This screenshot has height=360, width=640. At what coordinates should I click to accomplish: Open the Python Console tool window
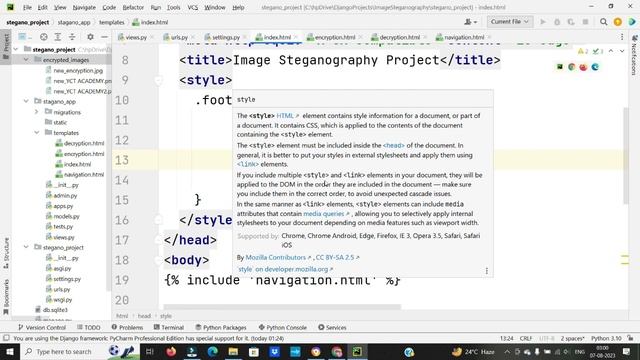[x=282, y=327]
